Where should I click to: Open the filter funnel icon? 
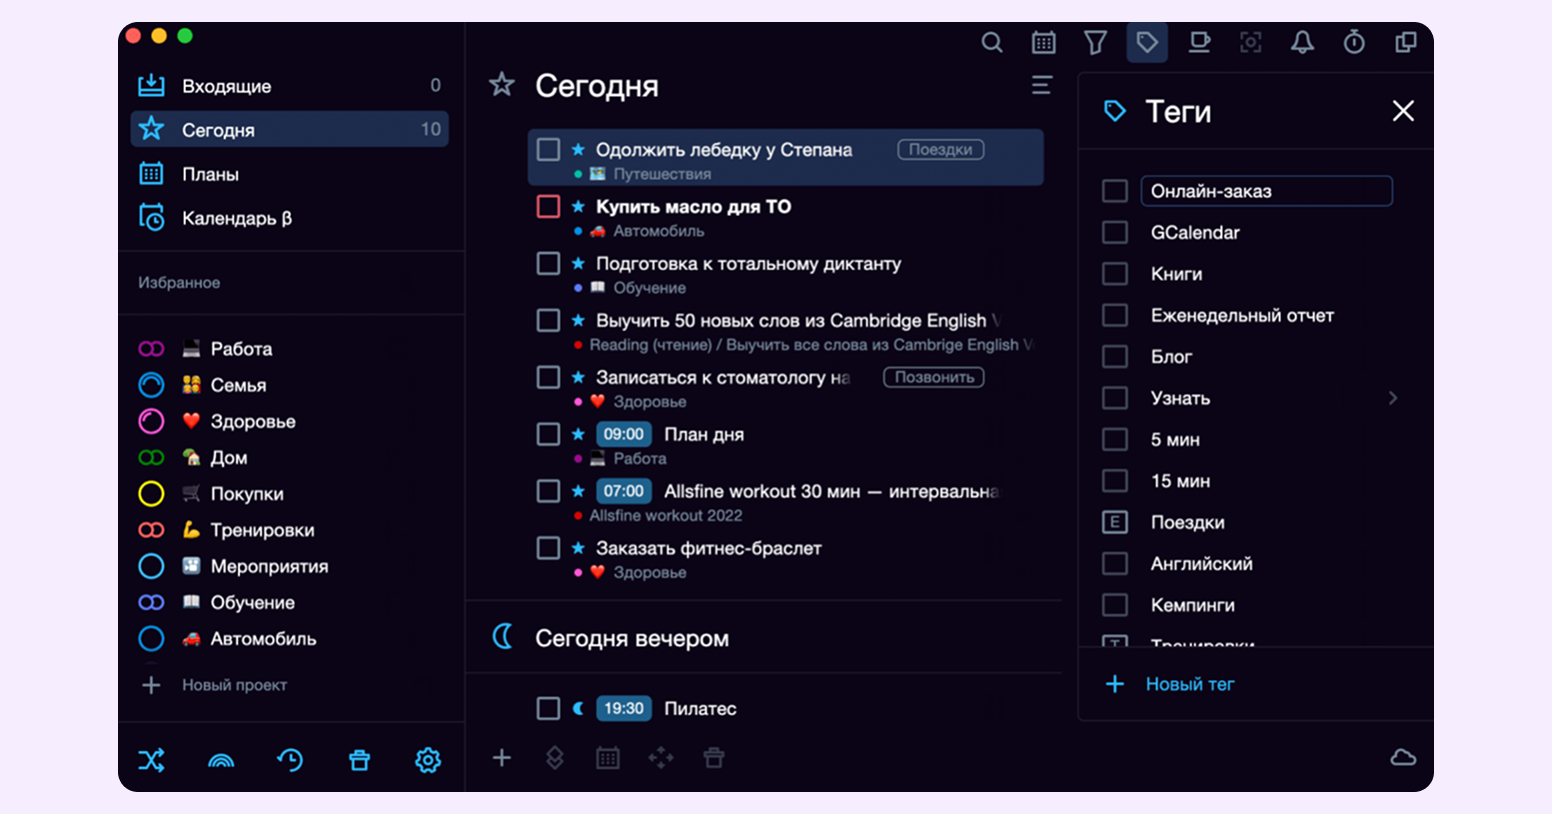(x=1095, y=43)
